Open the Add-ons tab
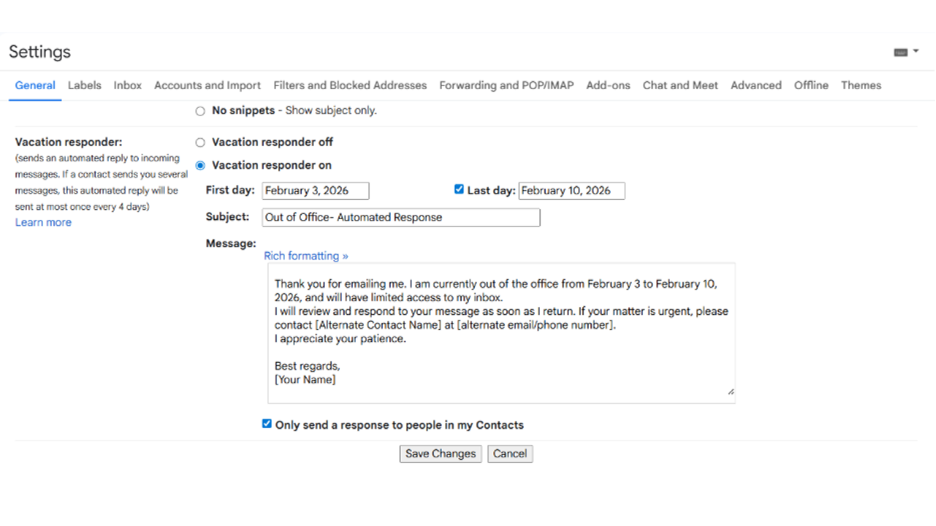This screenshot has height=526, width=936. click(x=608, y=86)
